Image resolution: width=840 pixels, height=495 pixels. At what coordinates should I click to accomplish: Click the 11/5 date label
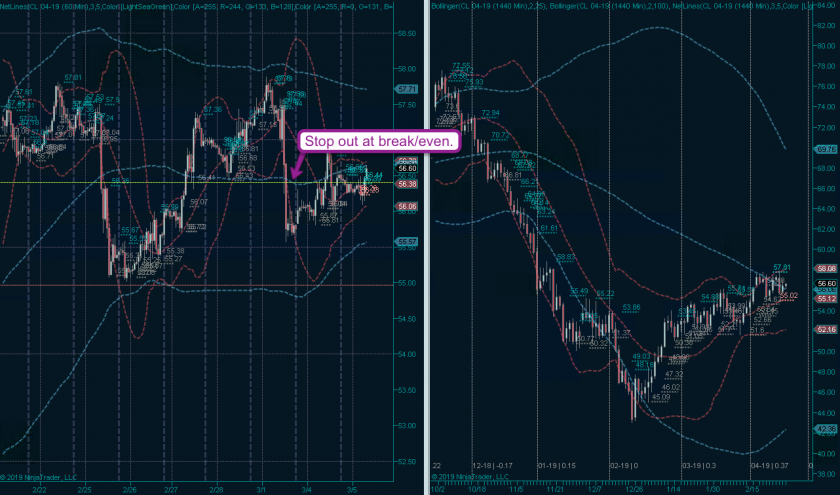pyautogui.click(x=516, y=489)
